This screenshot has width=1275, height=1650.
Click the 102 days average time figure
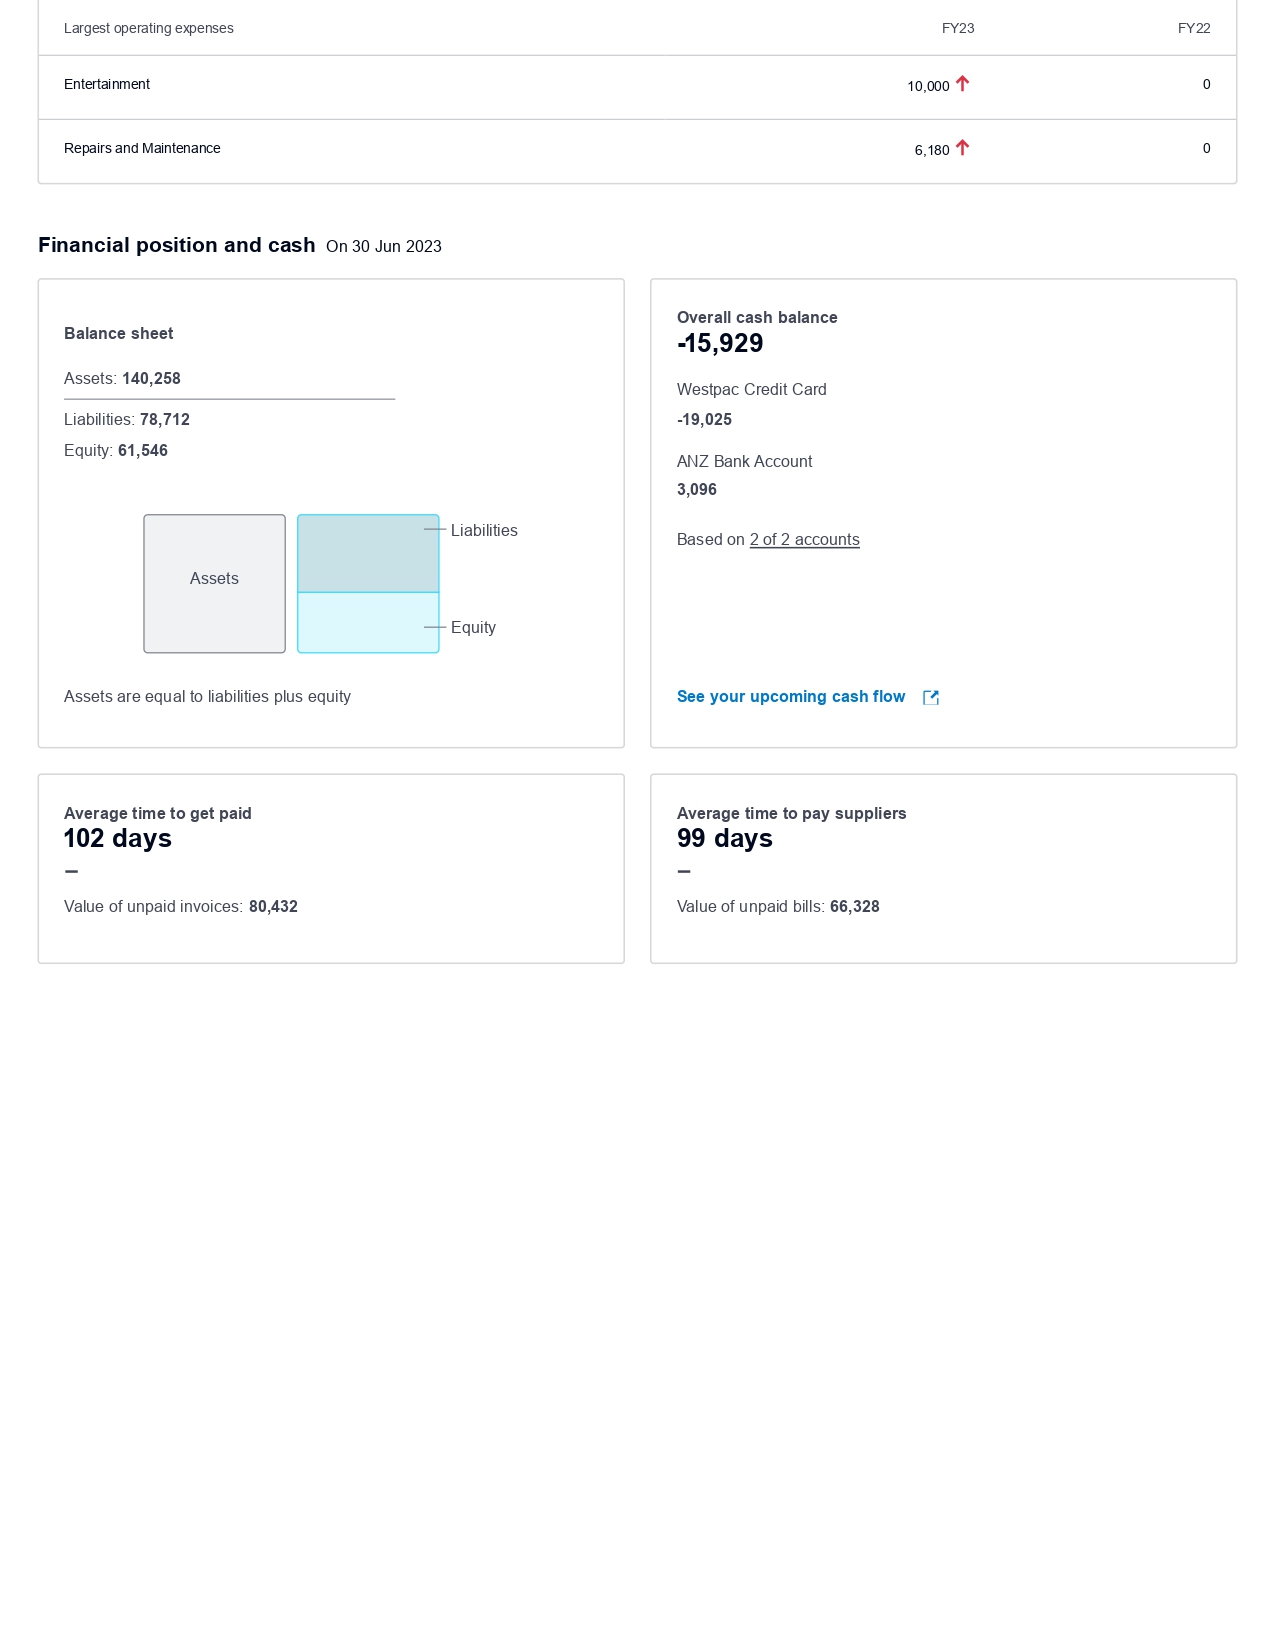coord(118,839)
